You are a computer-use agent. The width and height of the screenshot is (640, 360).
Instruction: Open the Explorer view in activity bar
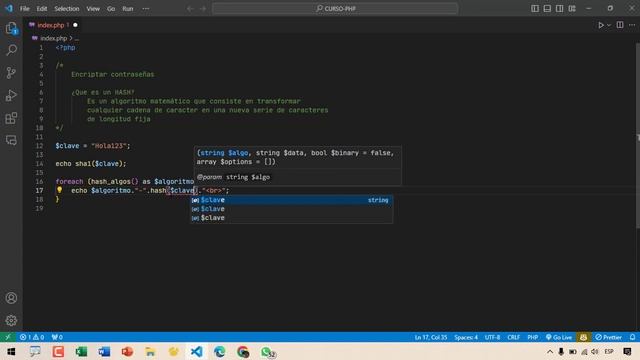[x=11, y=28]
